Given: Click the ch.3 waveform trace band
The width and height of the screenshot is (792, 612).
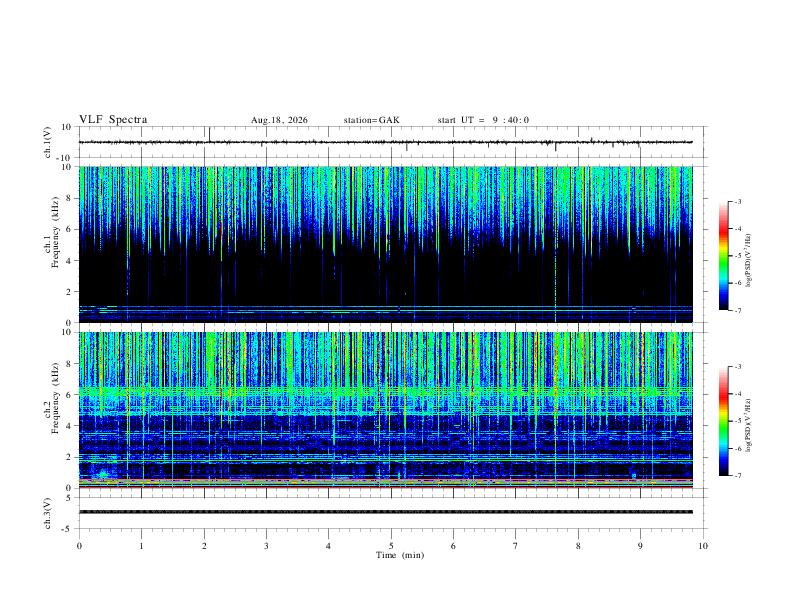Looking at the screenshot, I should pyautogui.click(x=385, y=512).
